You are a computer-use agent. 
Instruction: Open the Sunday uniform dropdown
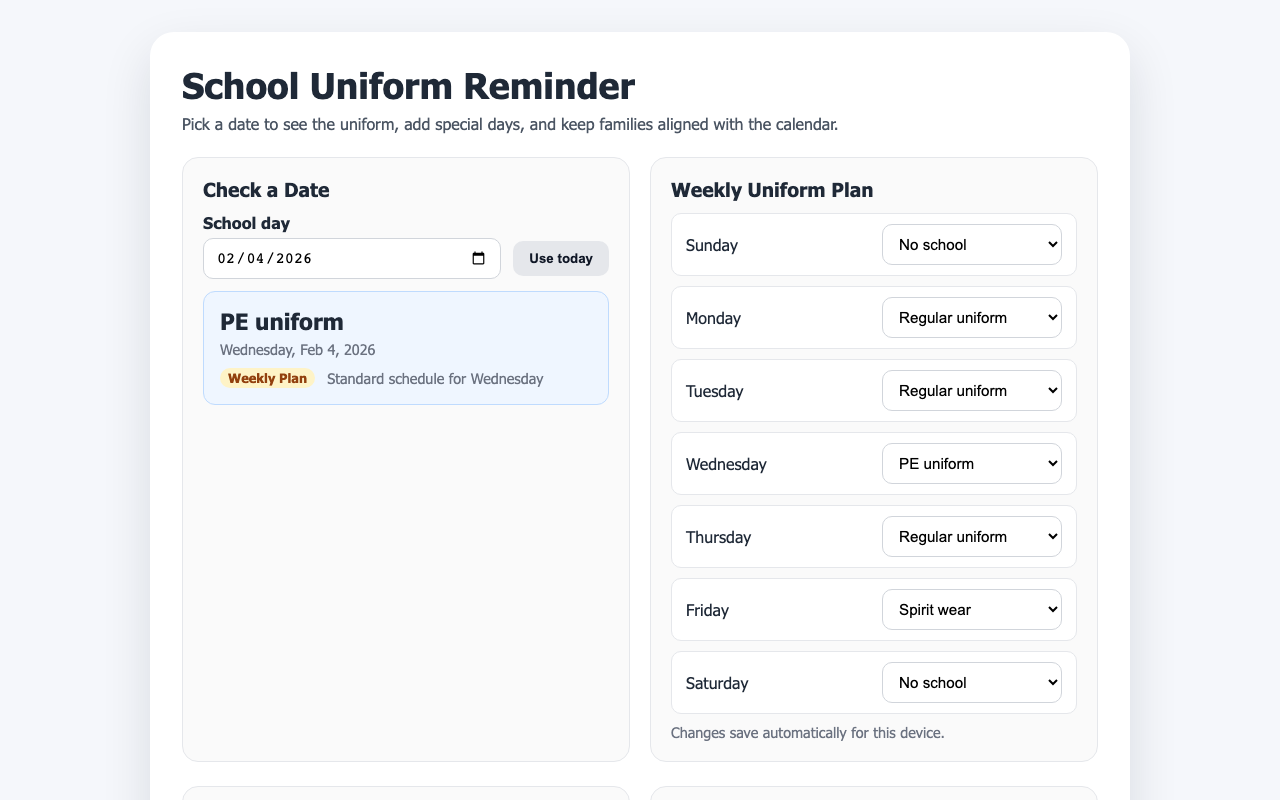tap(971, 244)
